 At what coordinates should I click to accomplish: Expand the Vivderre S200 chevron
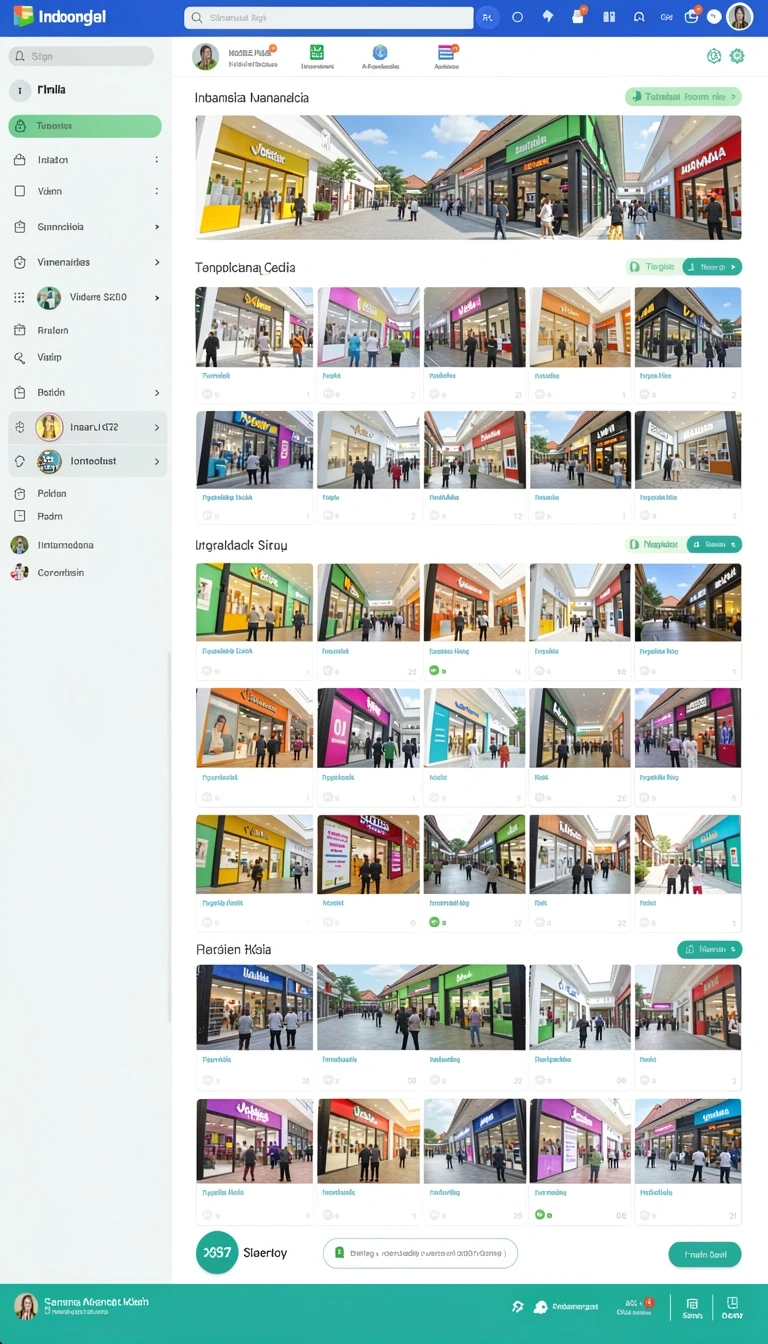coord(157,297)
